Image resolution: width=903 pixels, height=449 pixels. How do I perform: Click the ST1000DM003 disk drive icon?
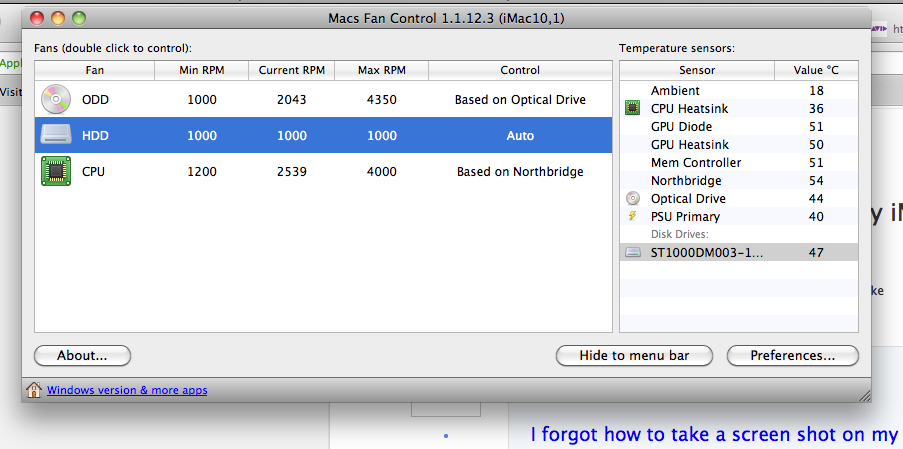(633, 252)
